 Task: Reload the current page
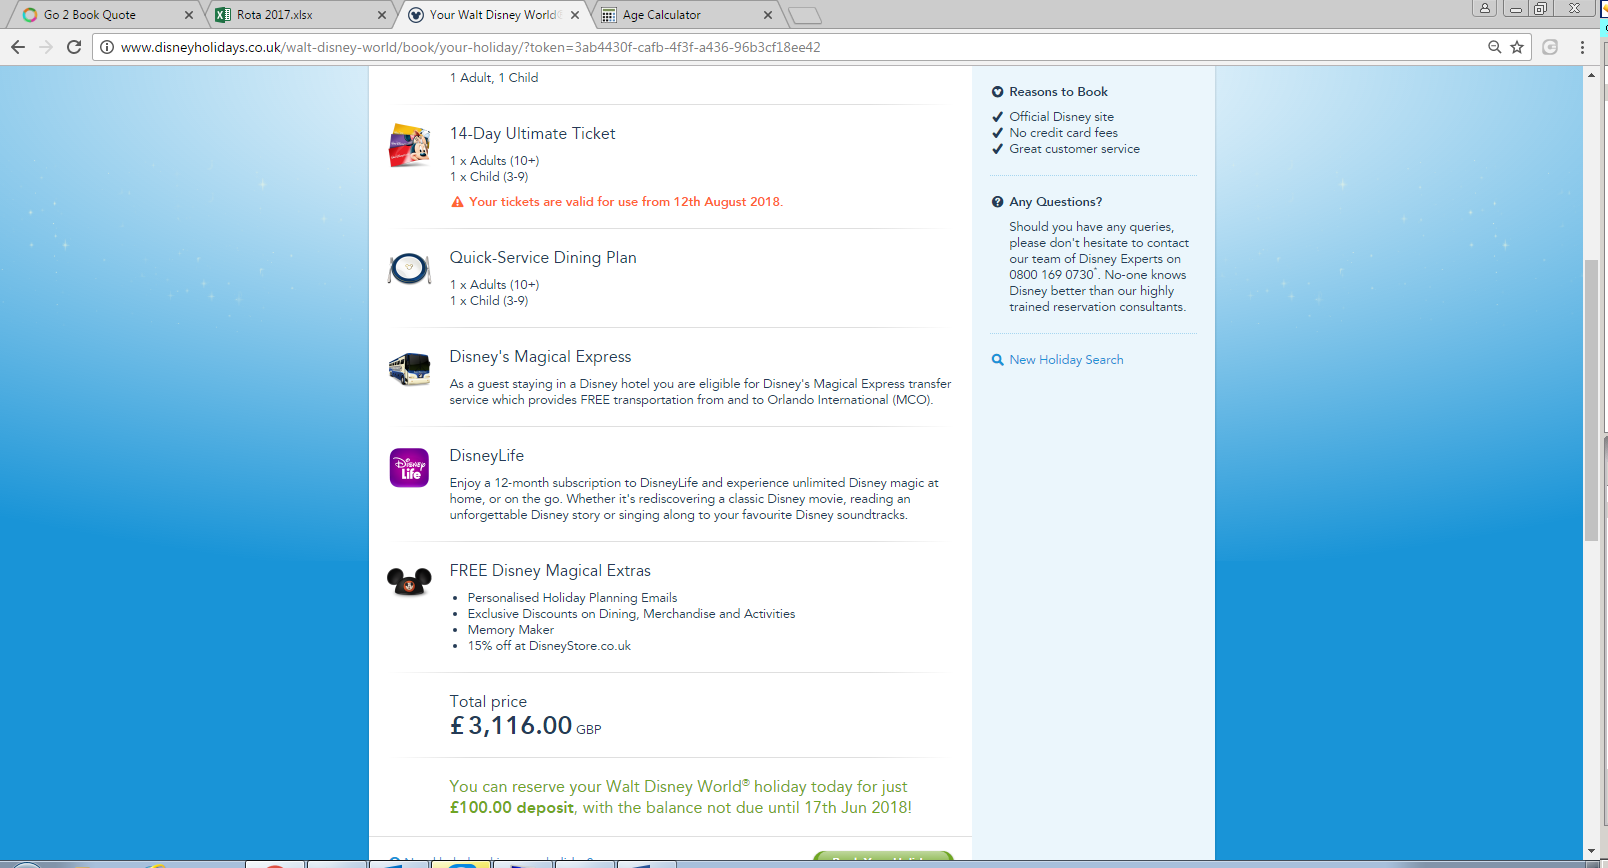point(74,47)
